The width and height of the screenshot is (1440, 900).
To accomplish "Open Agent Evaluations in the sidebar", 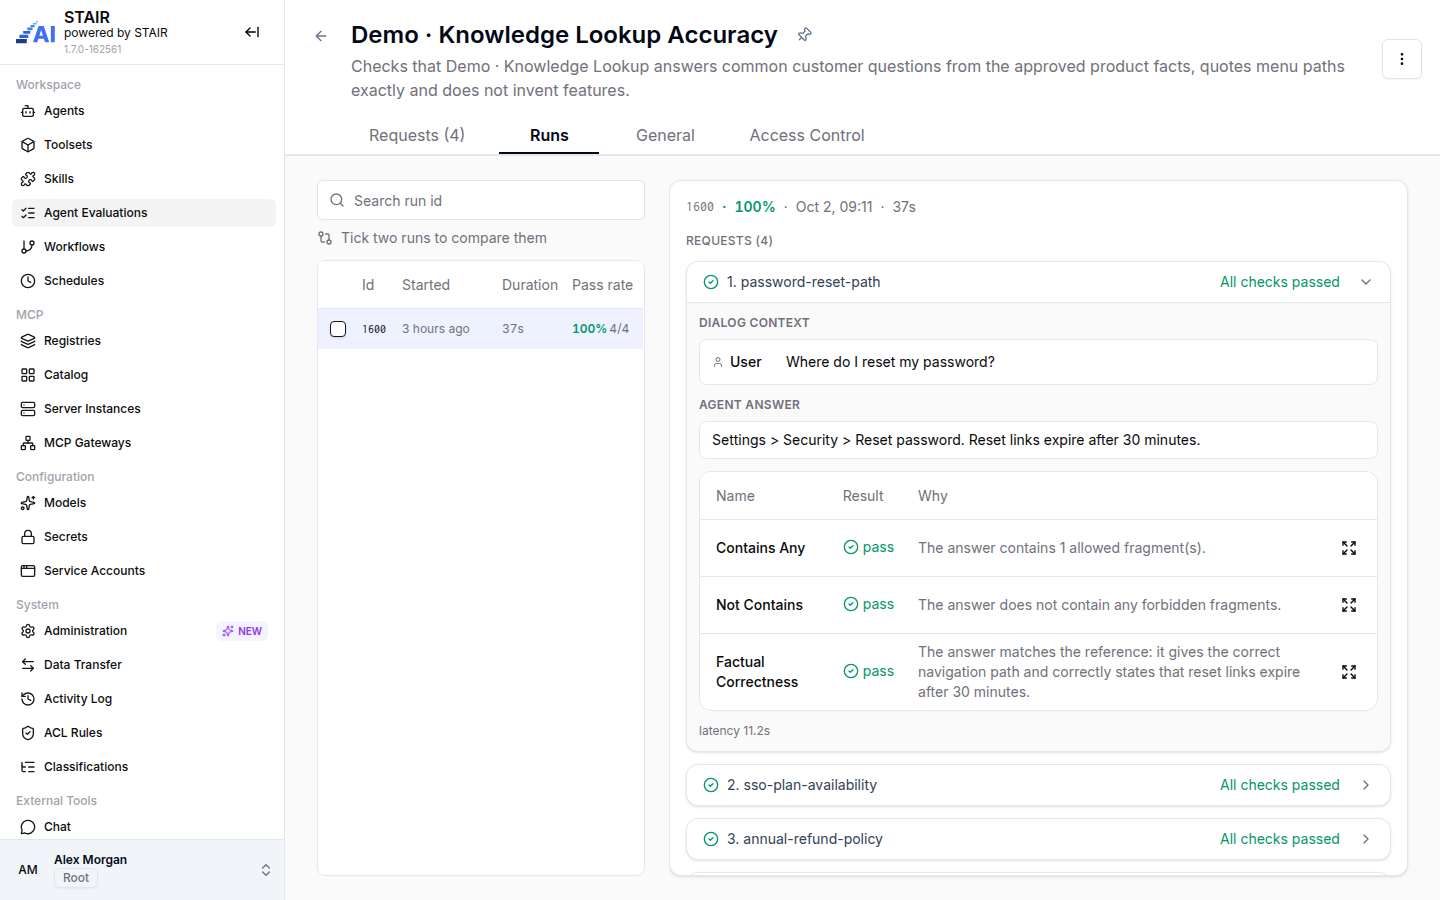I will (144, 213).
